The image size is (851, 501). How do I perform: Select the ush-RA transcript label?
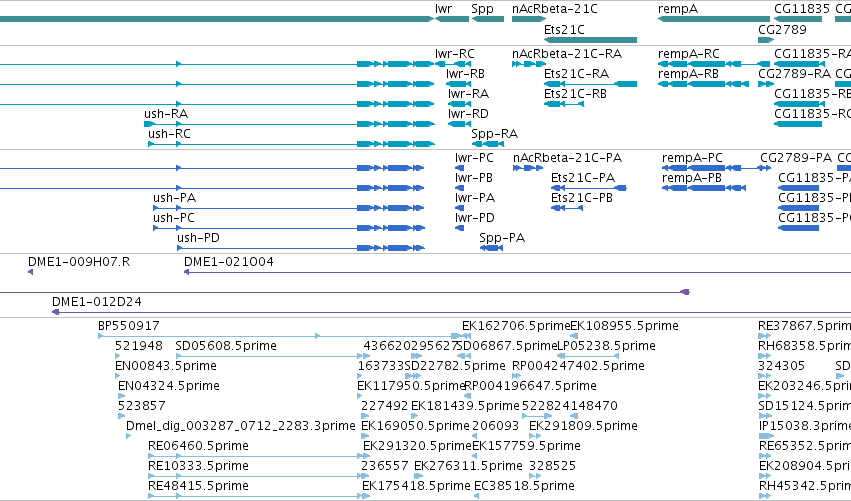coord(166,115)
